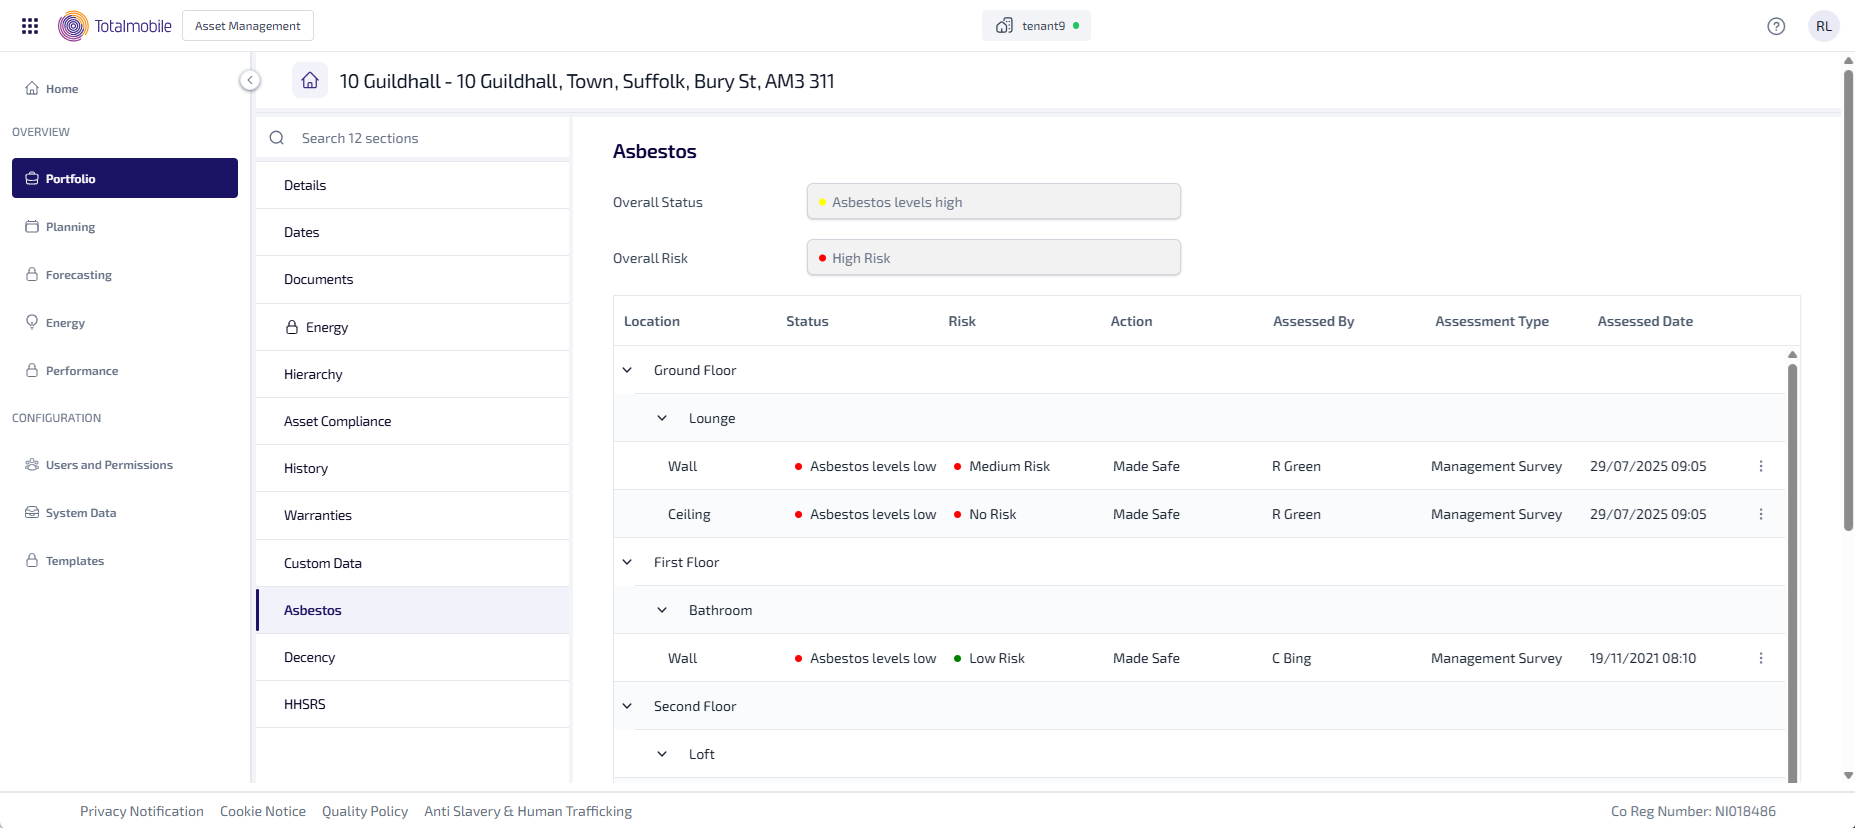This screenshot has width=1855, height=828.
Task: Open more options for Lounge Wall row
Action: 1761,466
